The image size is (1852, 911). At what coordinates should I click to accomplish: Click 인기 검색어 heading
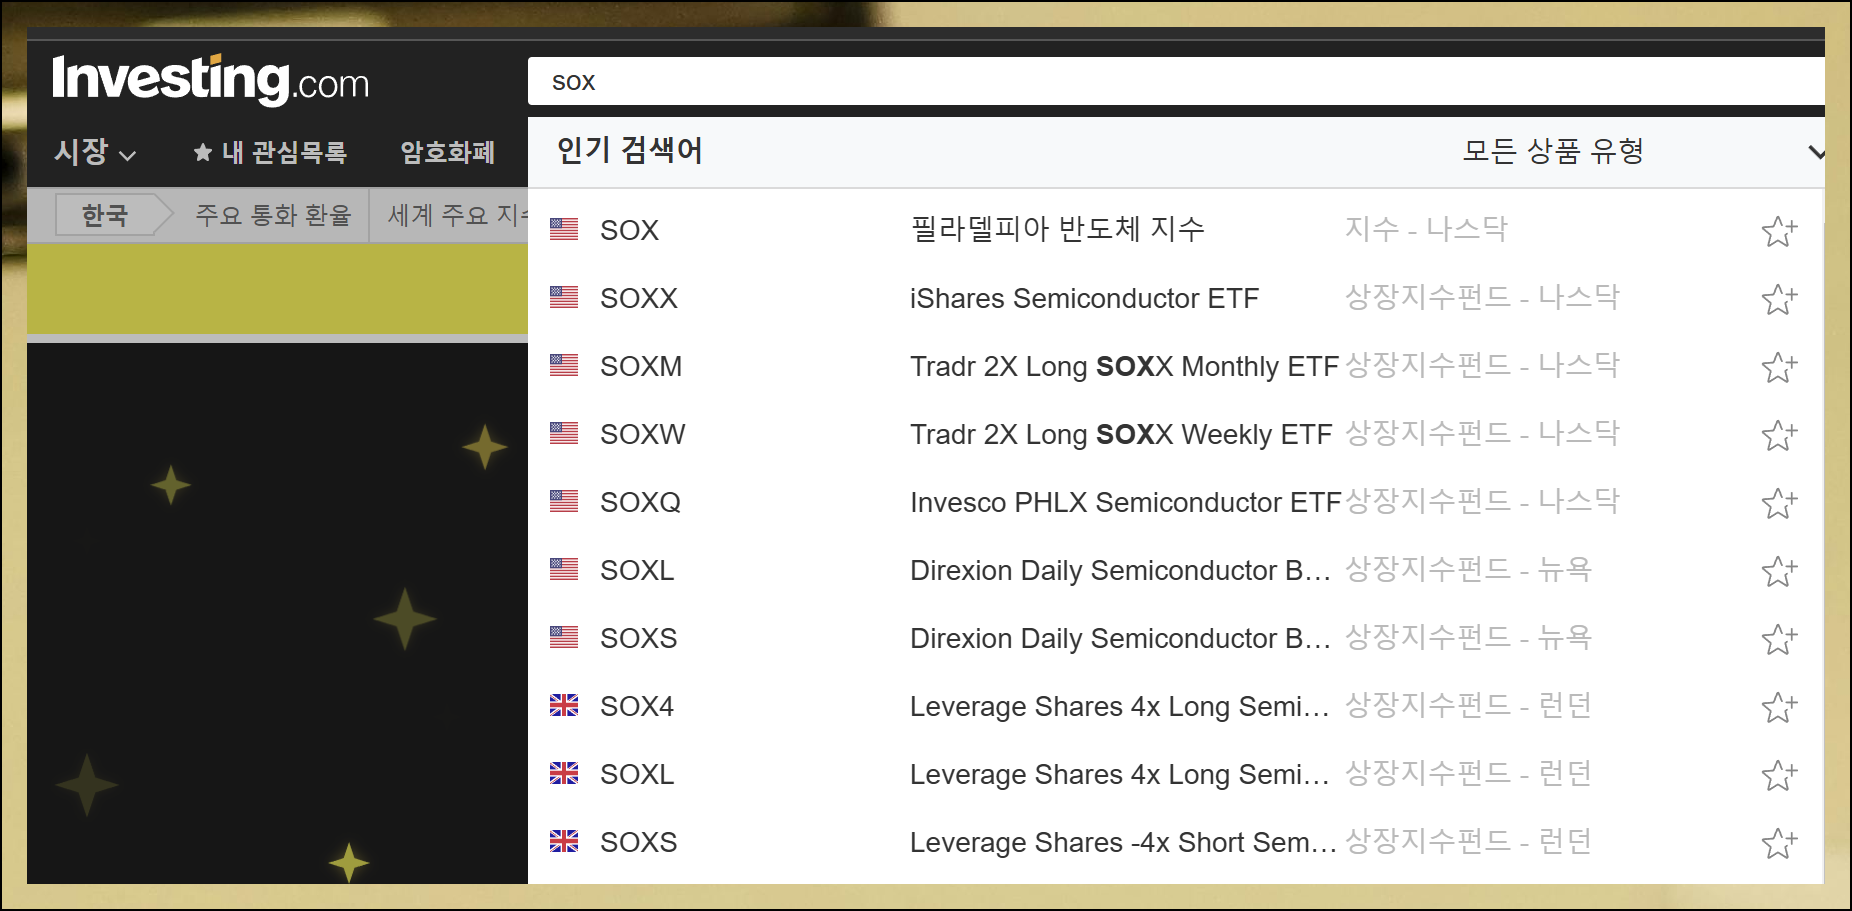(x=630, y=150)
